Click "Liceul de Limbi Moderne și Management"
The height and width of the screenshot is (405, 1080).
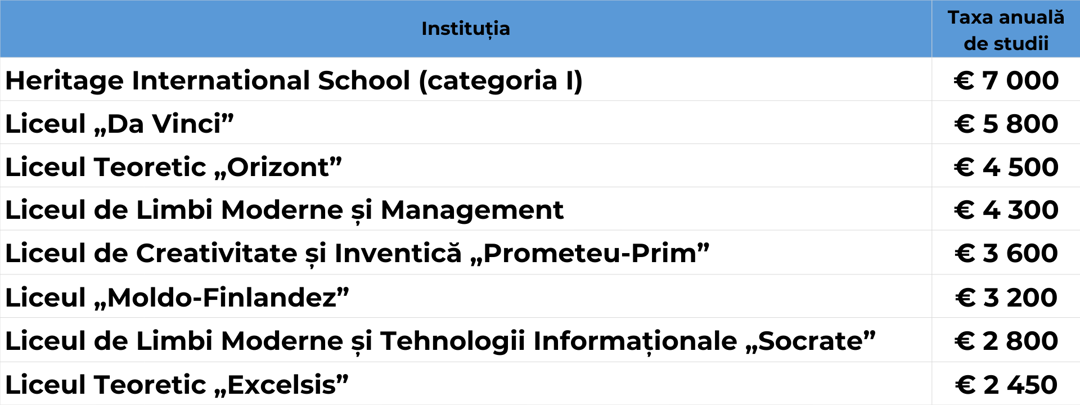tap(285, 210)
